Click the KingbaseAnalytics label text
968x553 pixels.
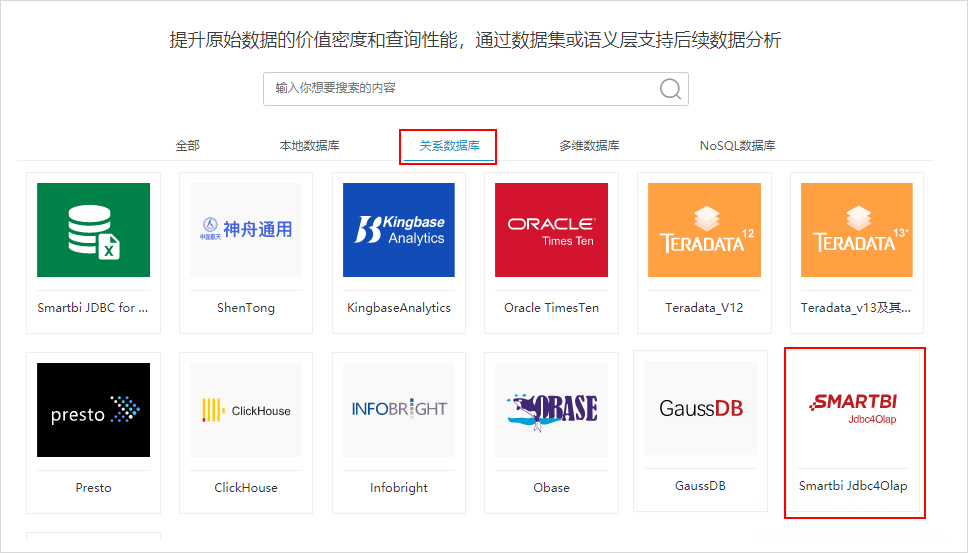pos(399,307)
